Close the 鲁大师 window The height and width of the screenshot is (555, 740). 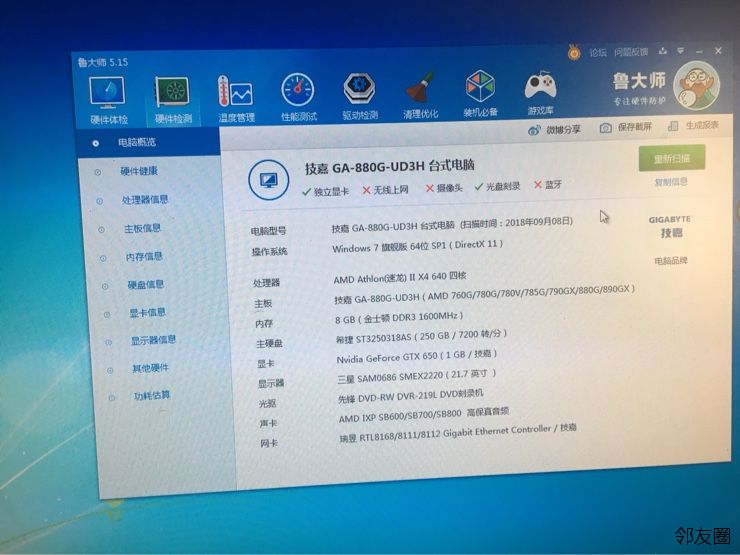pyautogui.click(x=718, y=50)
